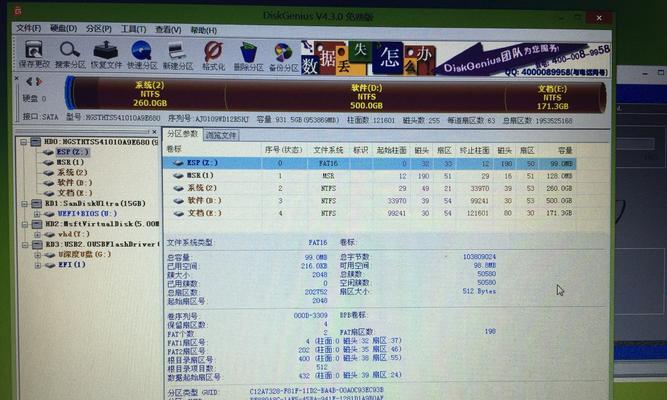Click the 卷标 column header
The image size is (667, 400).
tap(174, 149)
